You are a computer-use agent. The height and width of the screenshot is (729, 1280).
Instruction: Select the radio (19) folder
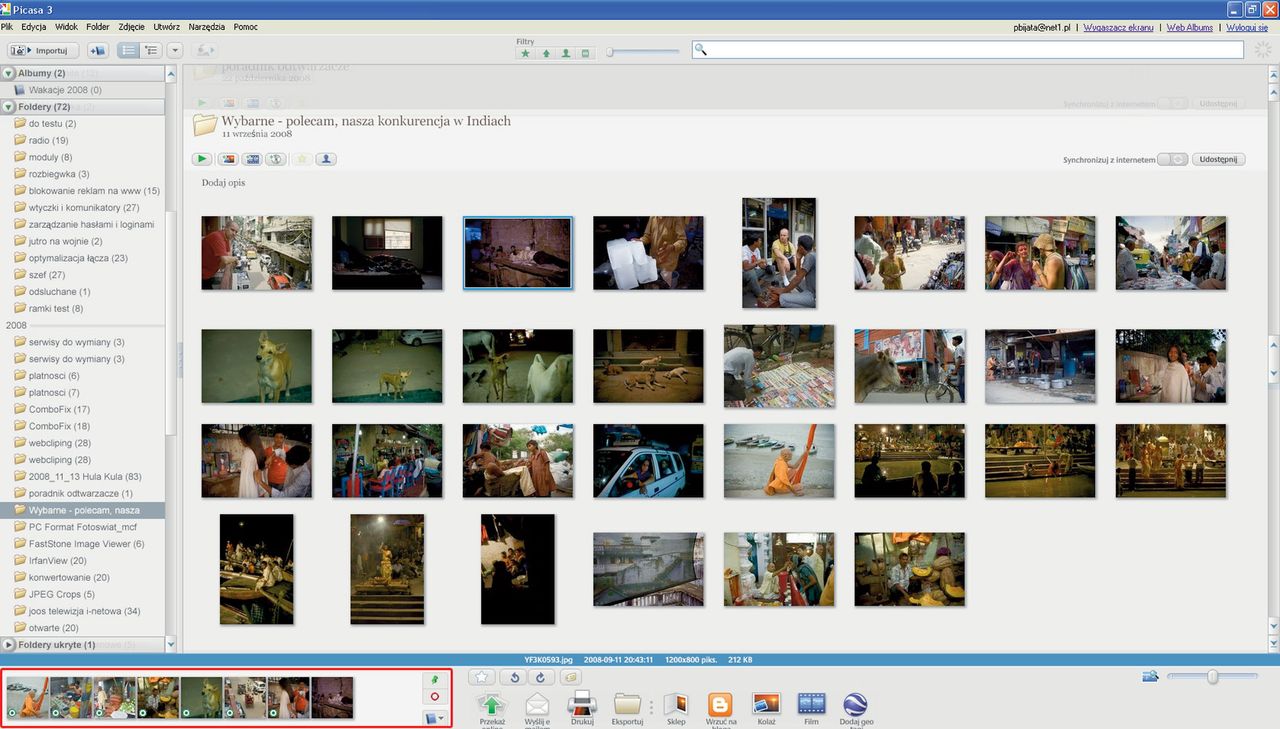[x=48, y=141]
